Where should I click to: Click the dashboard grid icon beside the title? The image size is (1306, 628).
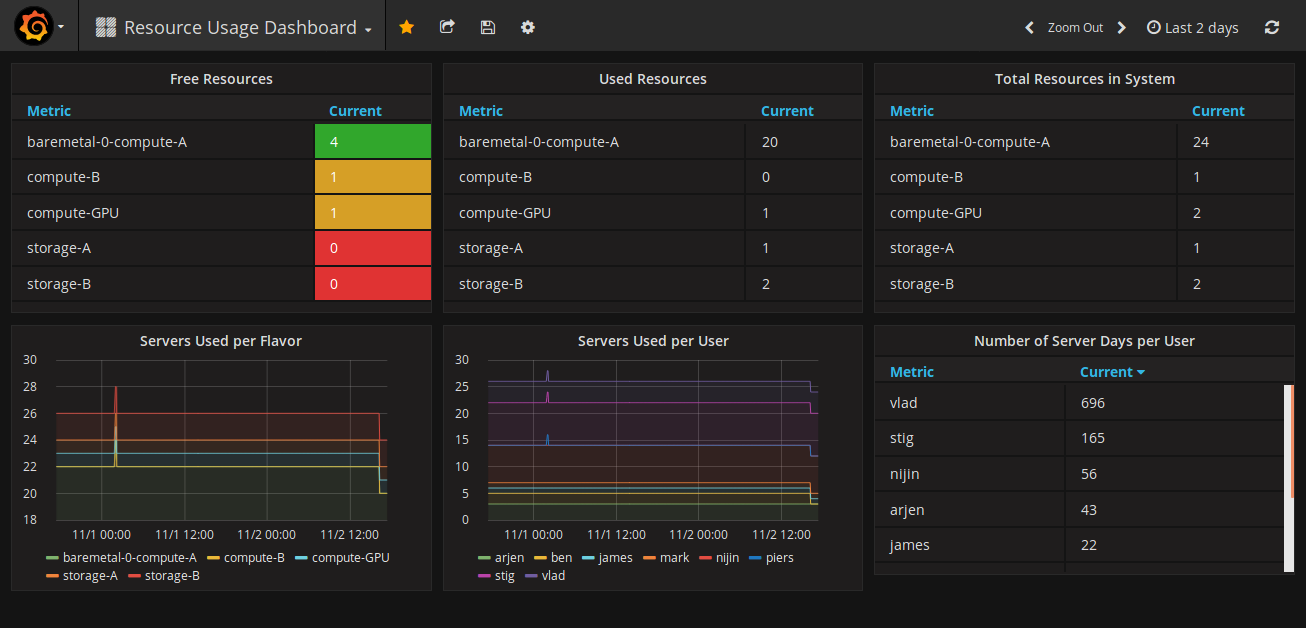click(106, 28)
